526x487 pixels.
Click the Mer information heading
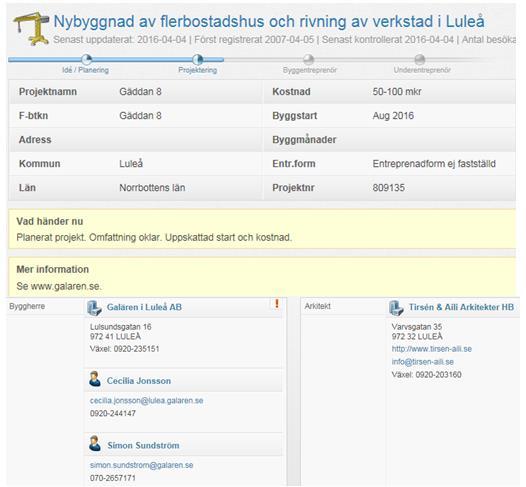pyautogui.click(x=53, y=269)
